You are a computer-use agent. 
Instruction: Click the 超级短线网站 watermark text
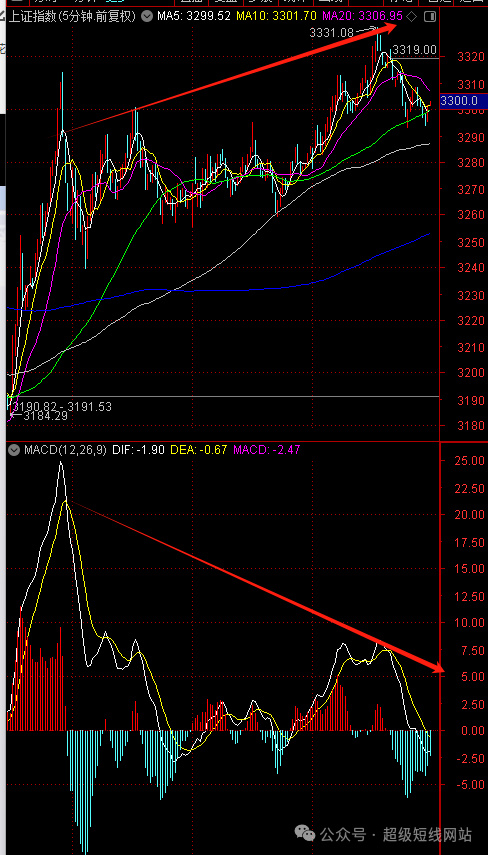click(427, 833)
